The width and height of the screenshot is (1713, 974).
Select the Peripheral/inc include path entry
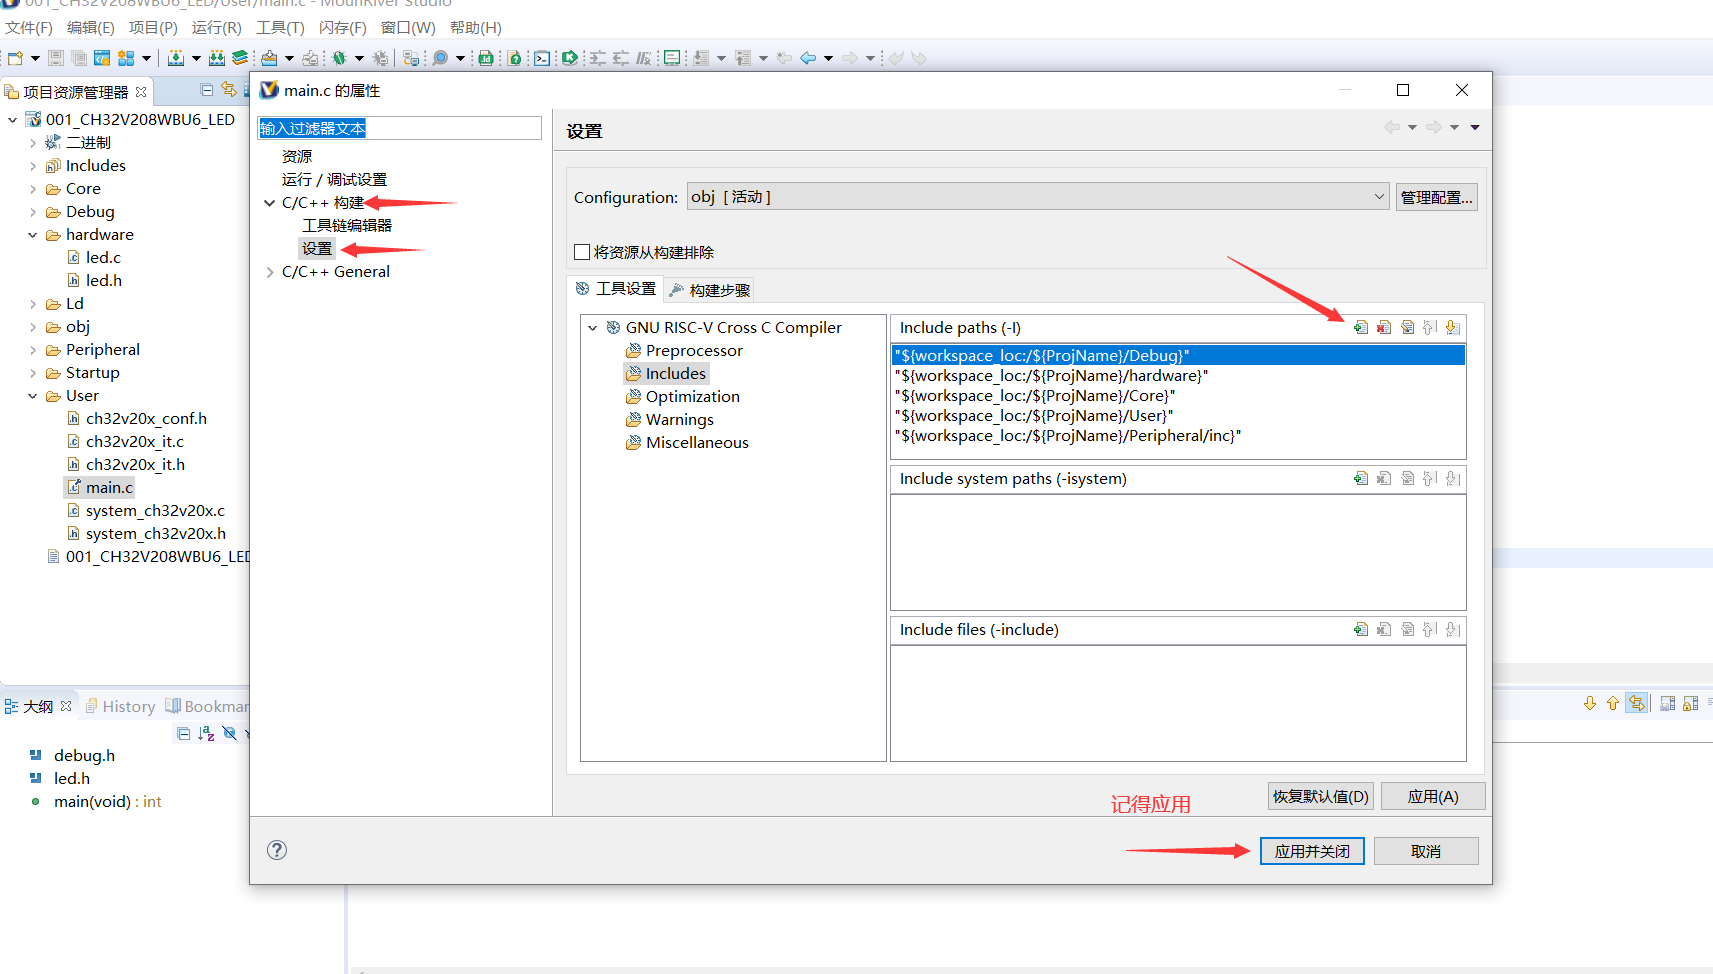point(1178,436)
